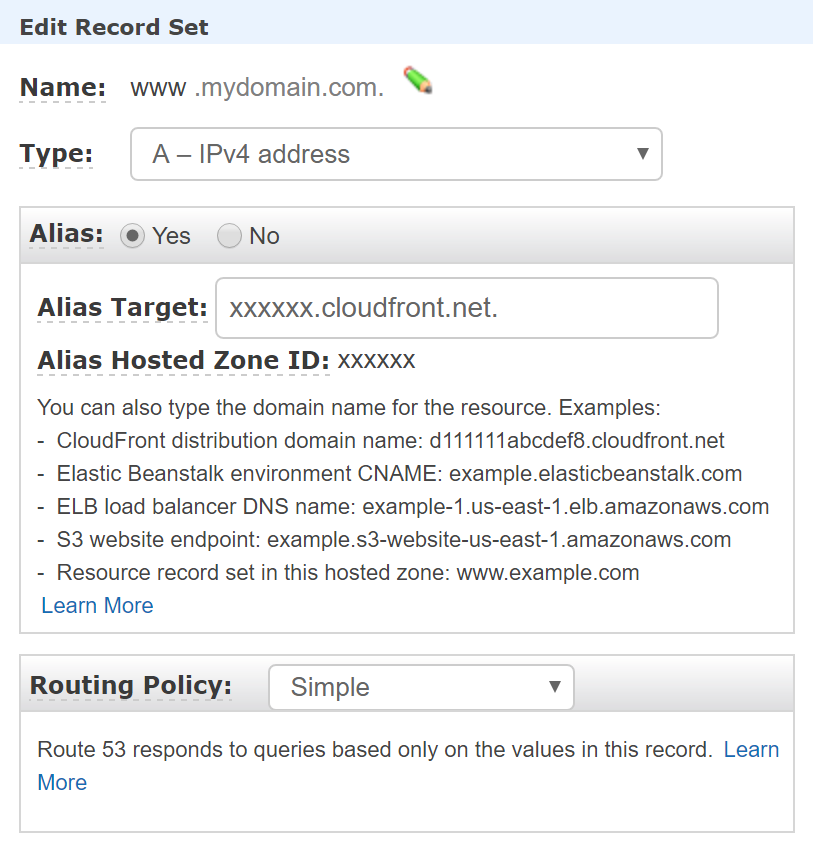Choose the Alias "No" radio button

tap(229, 236)
